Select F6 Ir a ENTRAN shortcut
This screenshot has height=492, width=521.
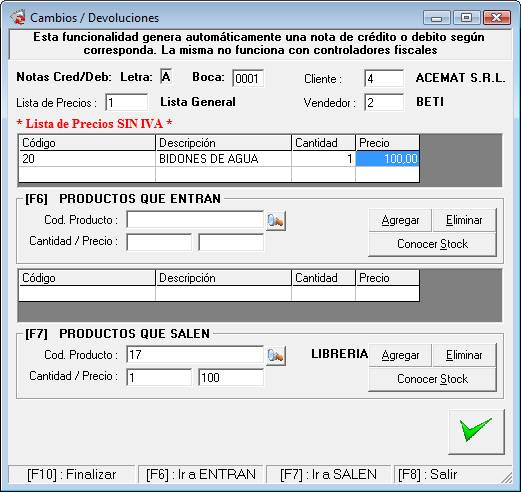pos(201,474)
